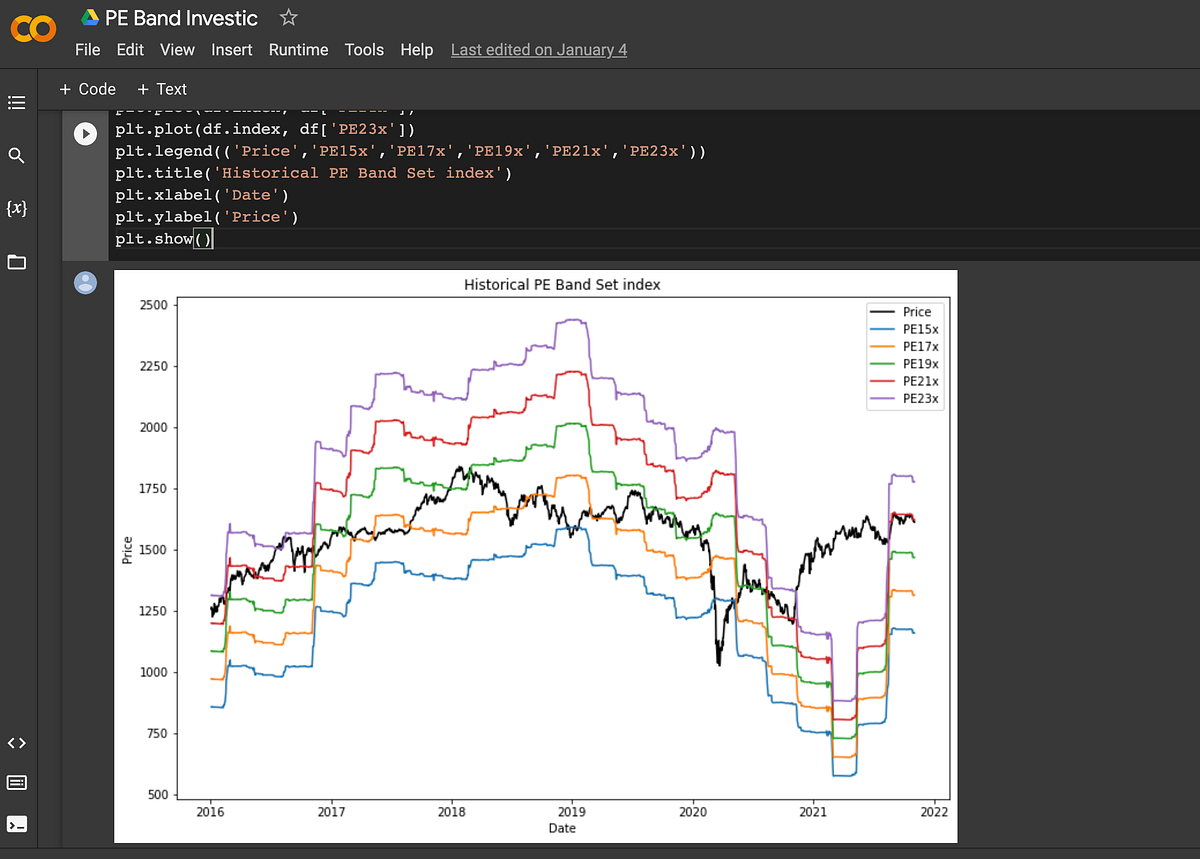The height and width of the screenshot is (859, 1200).
Task: Open a Terminal from the left sidebar
Action: tap(16, 824)
